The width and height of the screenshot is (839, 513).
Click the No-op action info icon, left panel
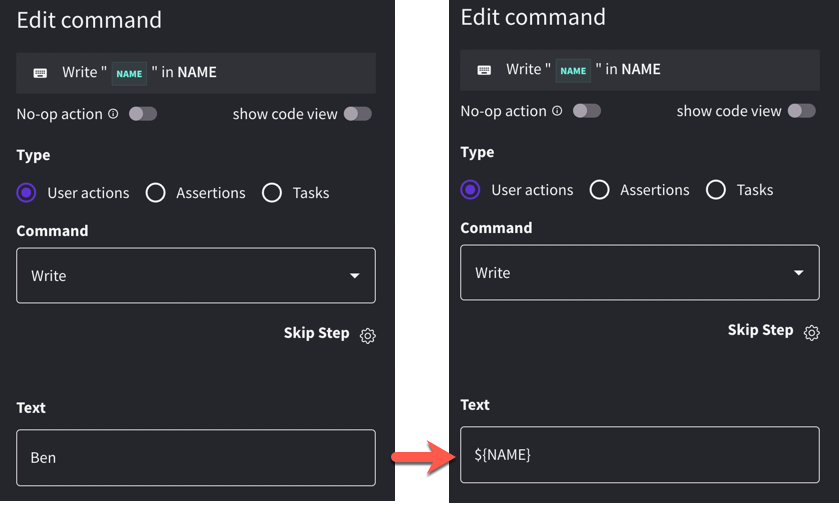113,114
